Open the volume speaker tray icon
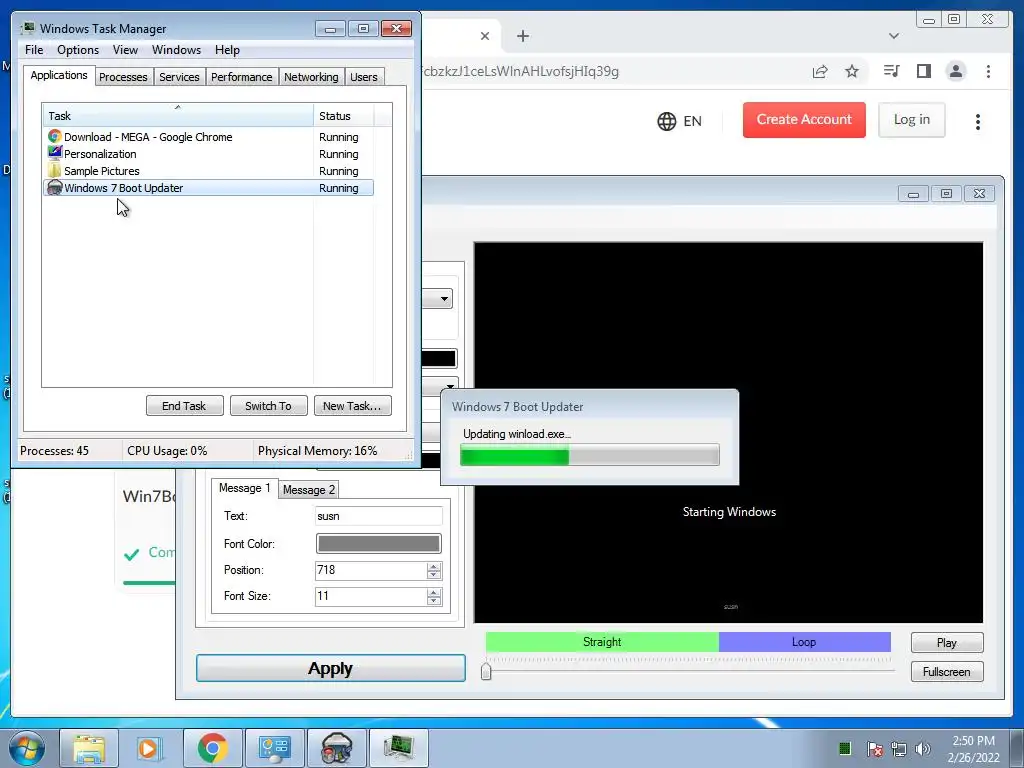The image size is (1024, 768). click(923, 749)
